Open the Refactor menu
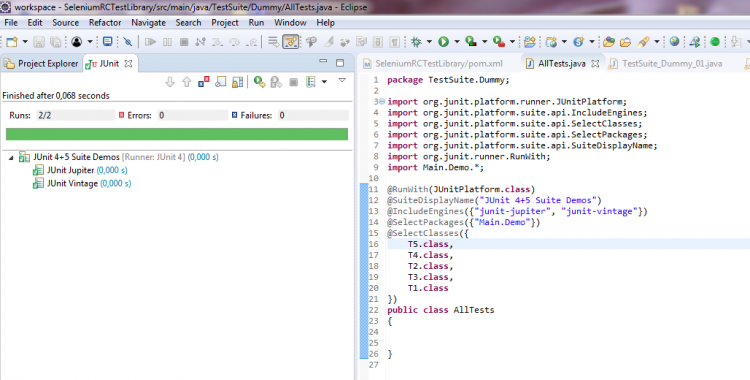This screenshot has width=750, height=380. [x=105, y=22]
